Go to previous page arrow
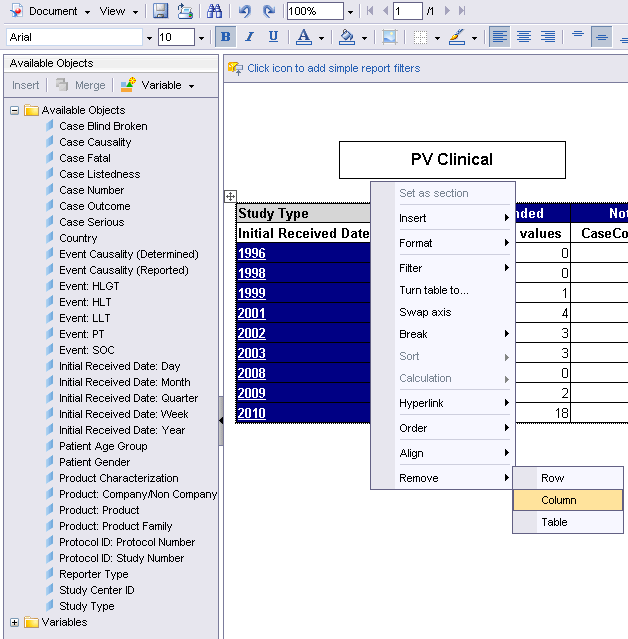Viewport: 628px width, 639px height. [385, 11]
